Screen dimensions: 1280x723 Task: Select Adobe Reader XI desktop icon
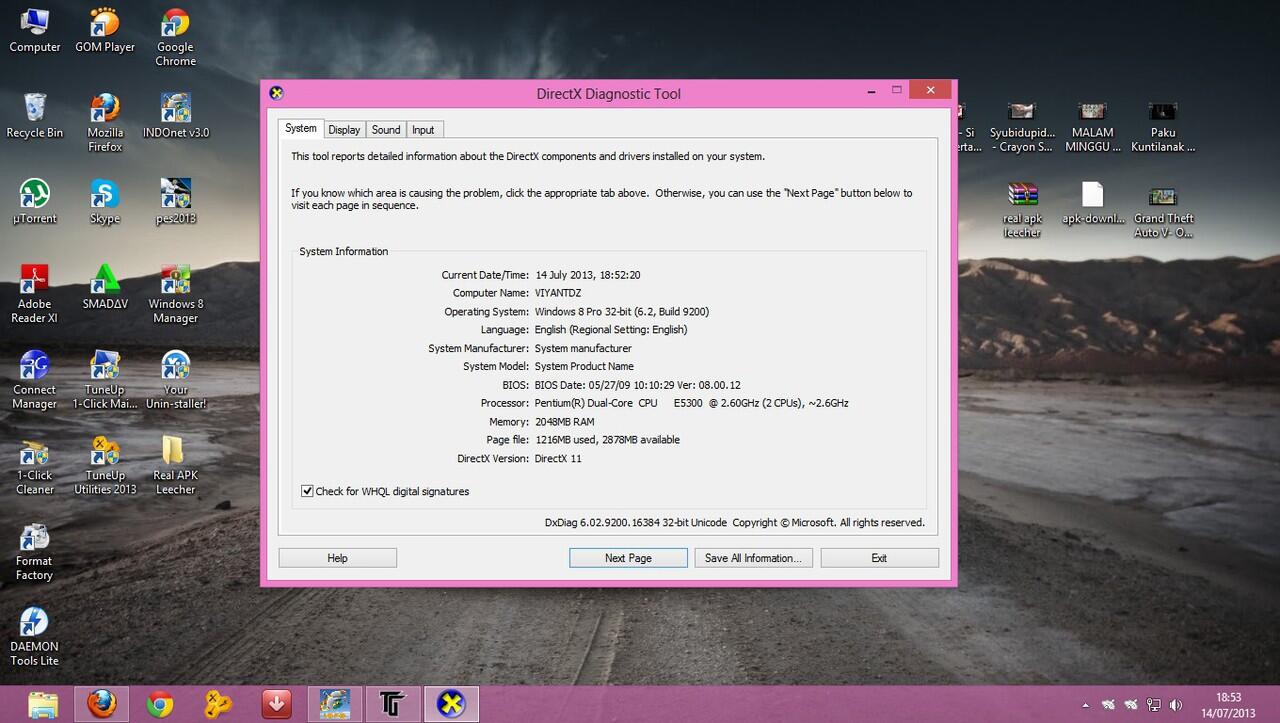coord(35,294)
